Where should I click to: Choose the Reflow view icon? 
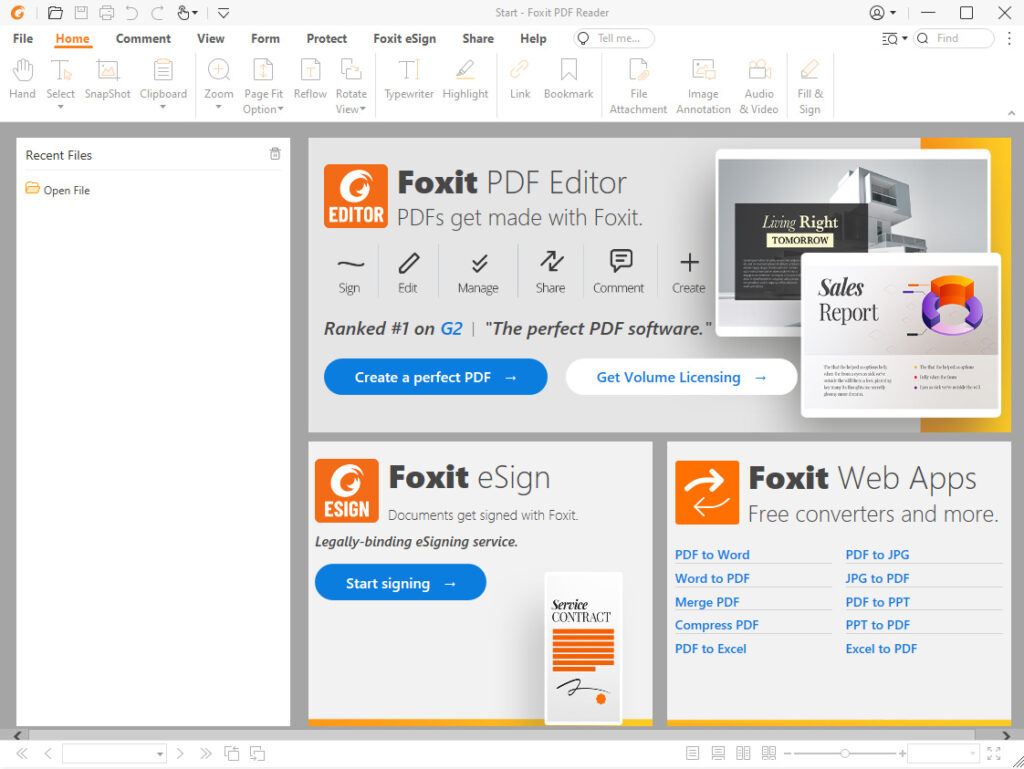pos(310,79)
